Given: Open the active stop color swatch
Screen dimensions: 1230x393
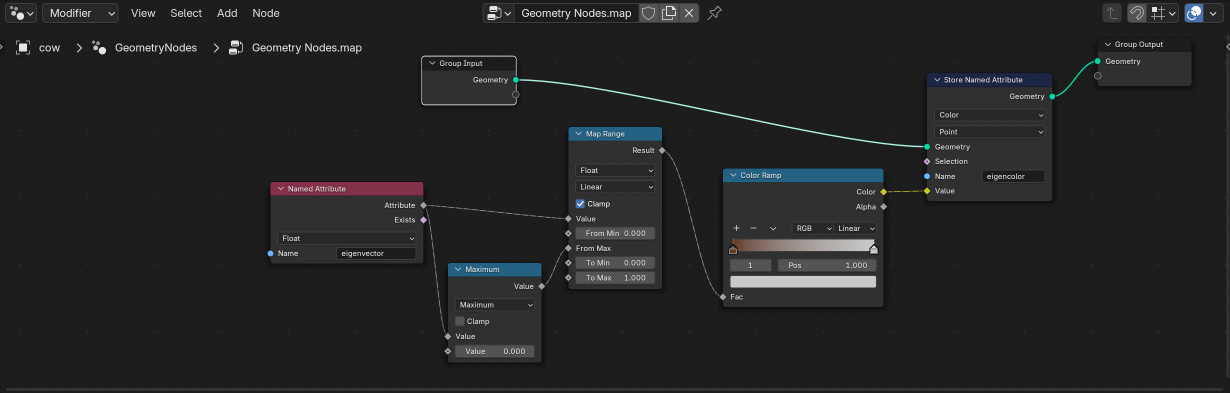Looking at the screenshot, I should [803, 282].
